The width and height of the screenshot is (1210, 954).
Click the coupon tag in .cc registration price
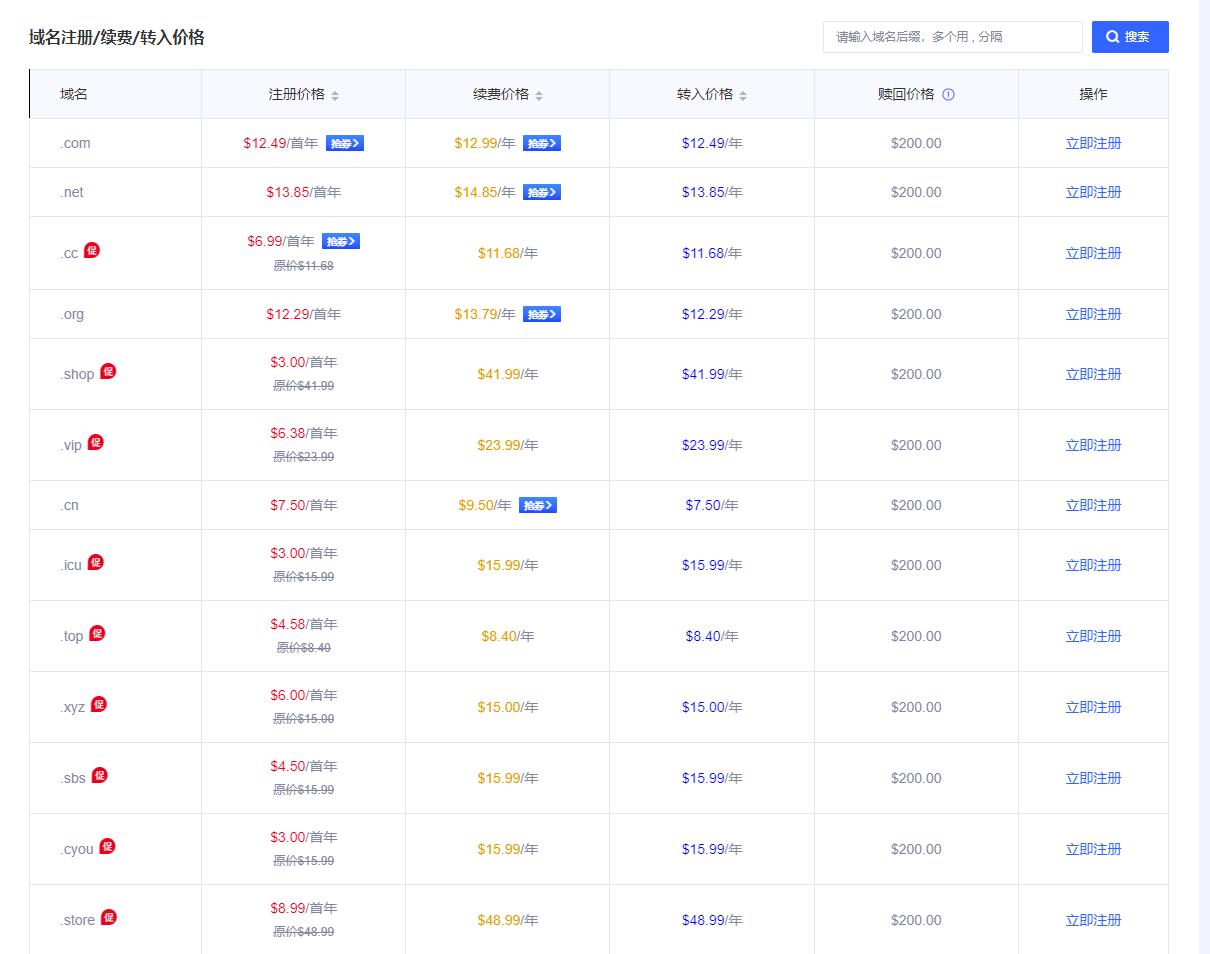pyautogui.click(x=341, y=242)
